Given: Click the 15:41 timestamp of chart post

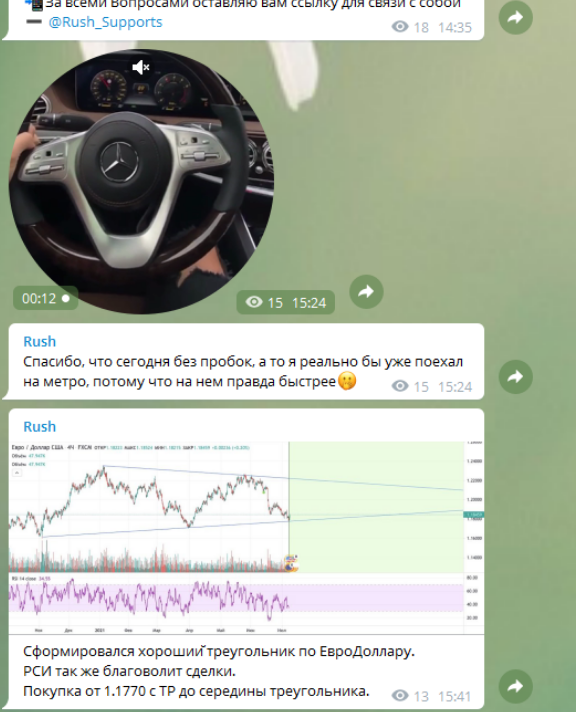Looking at the screenshot, I should (455, 696).
